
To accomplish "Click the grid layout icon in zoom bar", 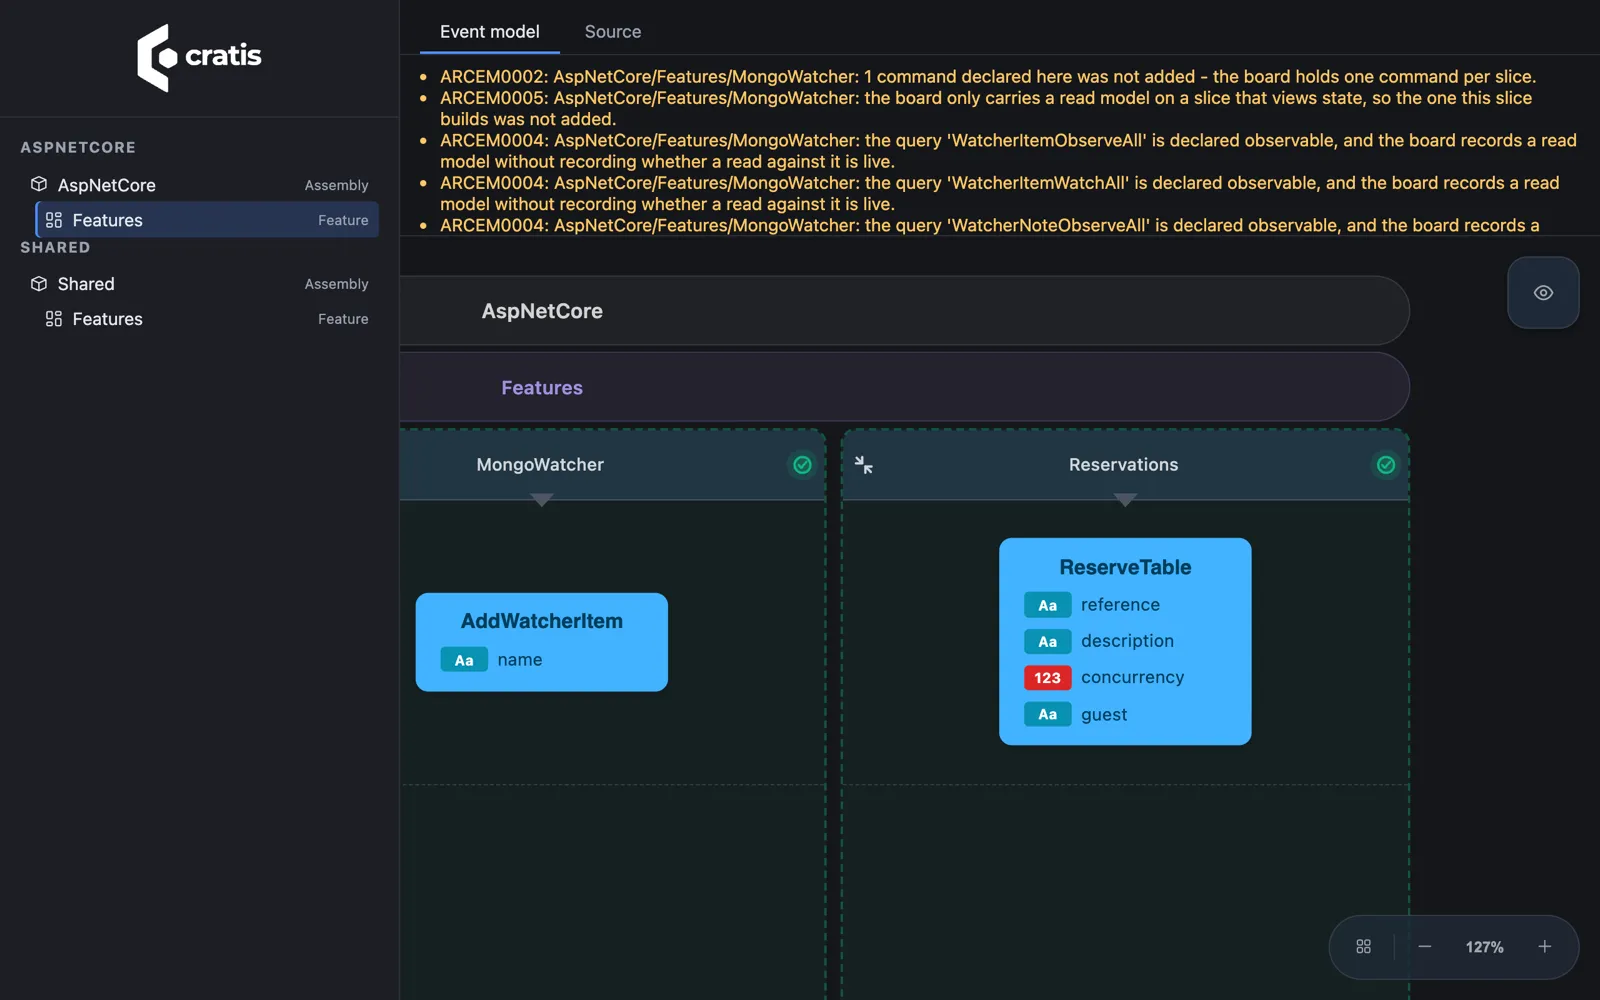I will point(1363,947).
